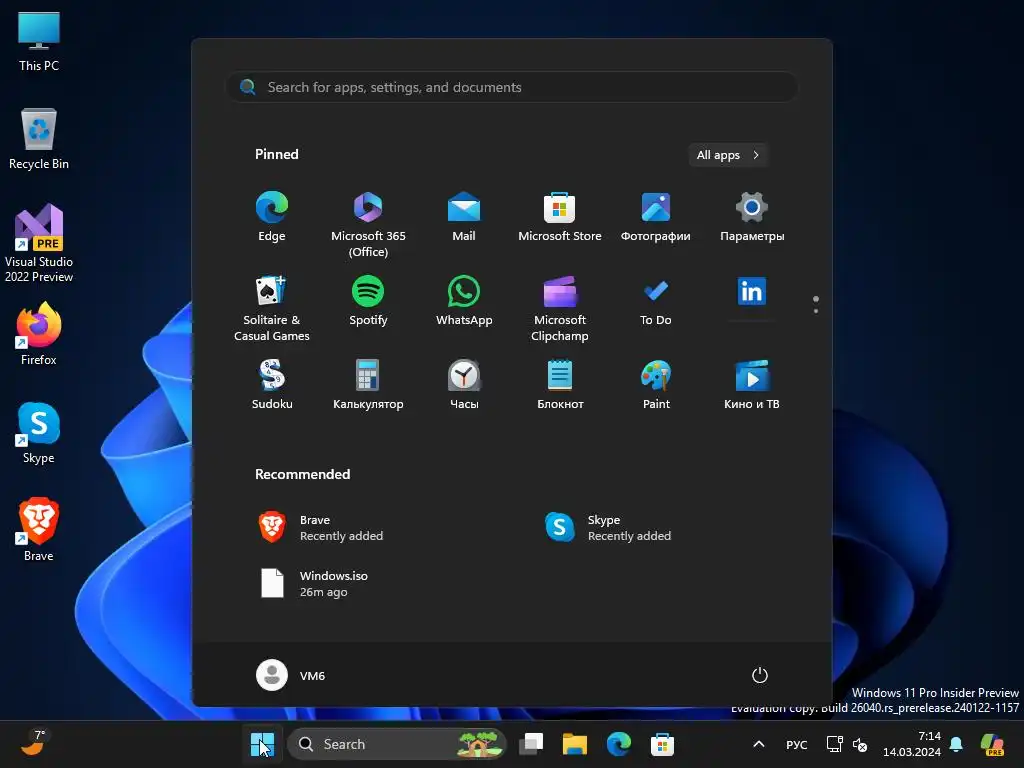1024x768 pixels.
Task: Open the notification bell
Action: point(956,744)
